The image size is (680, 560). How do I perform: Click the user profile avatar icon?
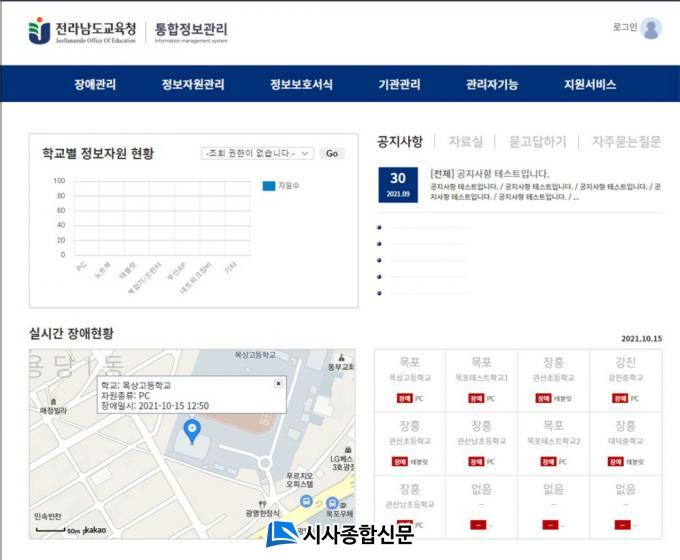651,29
